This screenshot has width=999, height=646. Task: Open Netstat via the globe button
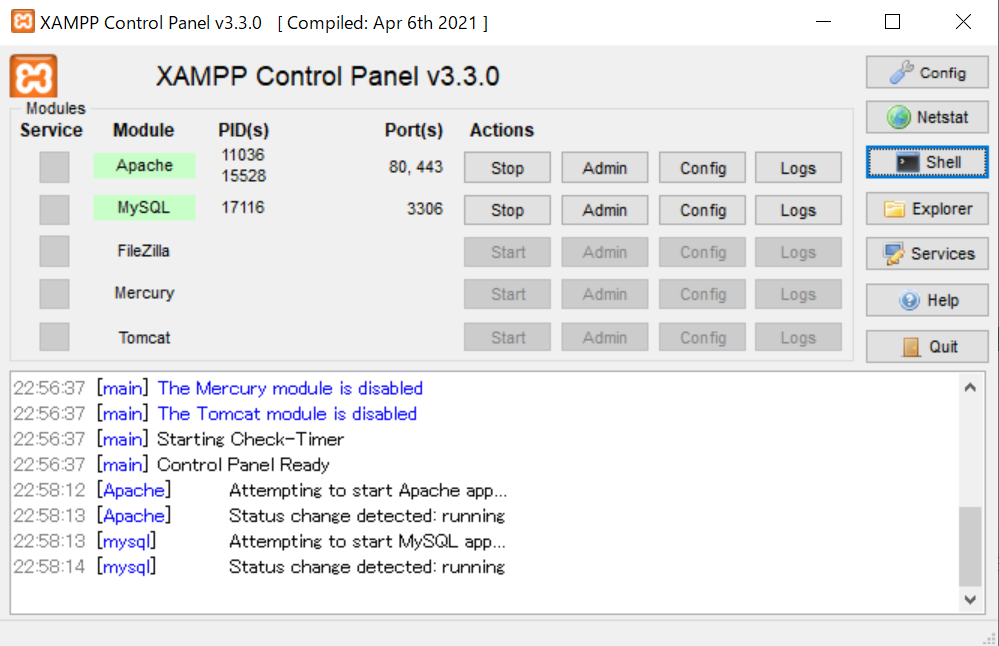click(x=927, y=117)
